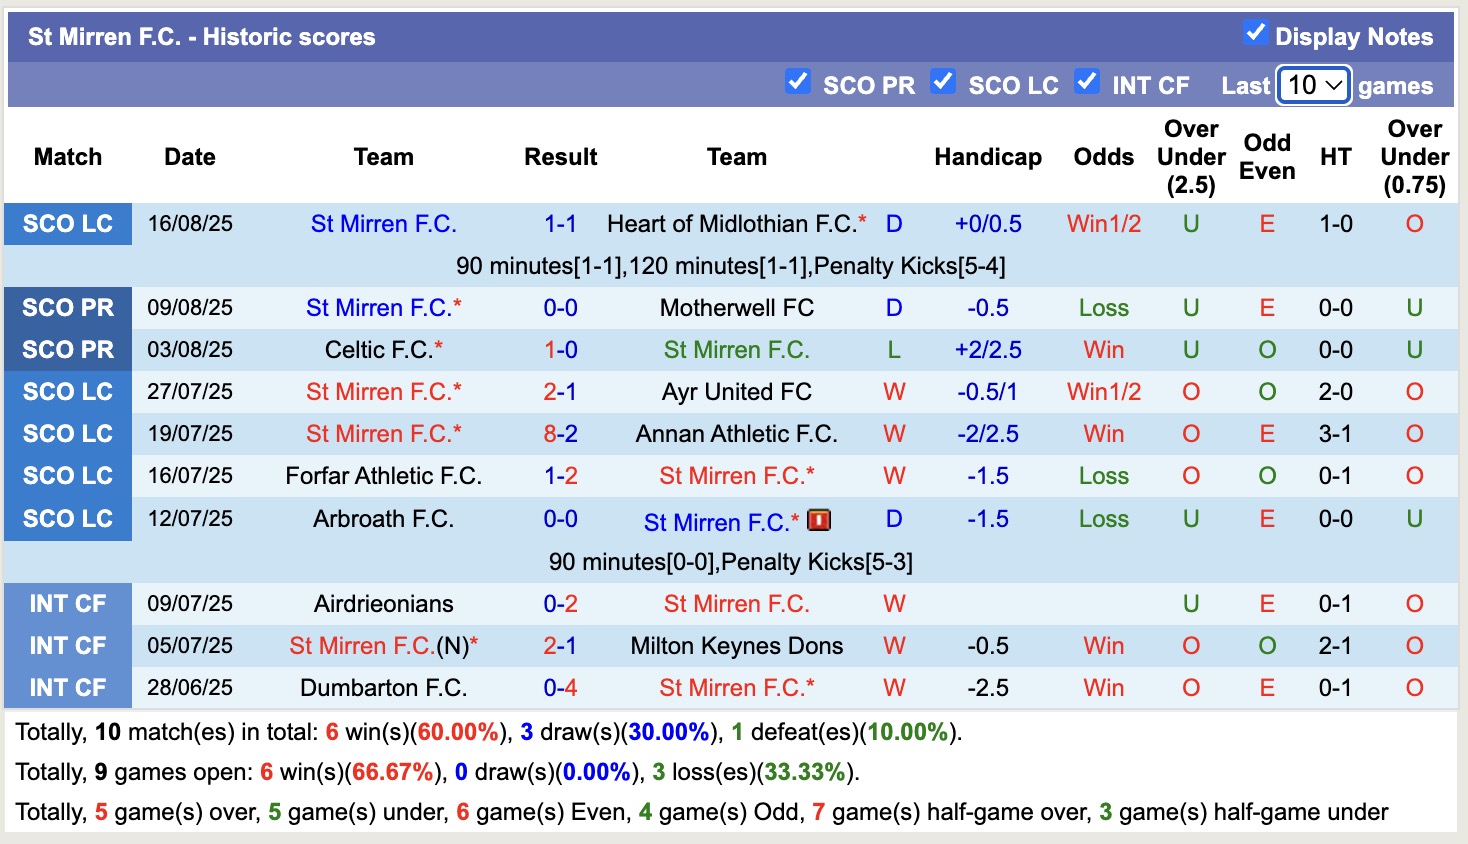This screenshot has width=1468, height=844.
Task: Disable the SCO LC filter checkbox
Action: pyautogui.click(x=943, y=84)
